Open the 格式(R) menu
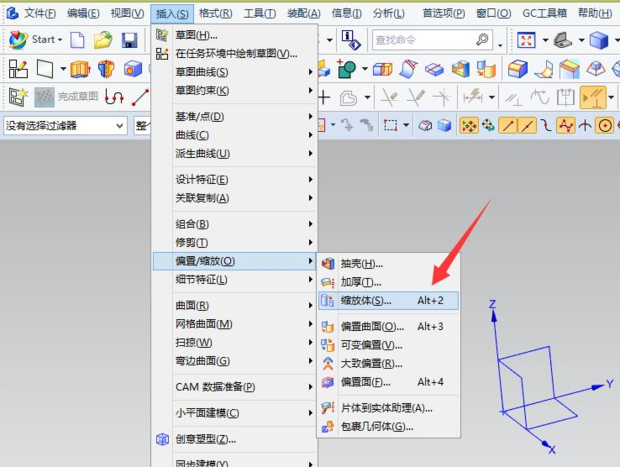The width and height of the screenshot is (620, 467). [215, 14]
